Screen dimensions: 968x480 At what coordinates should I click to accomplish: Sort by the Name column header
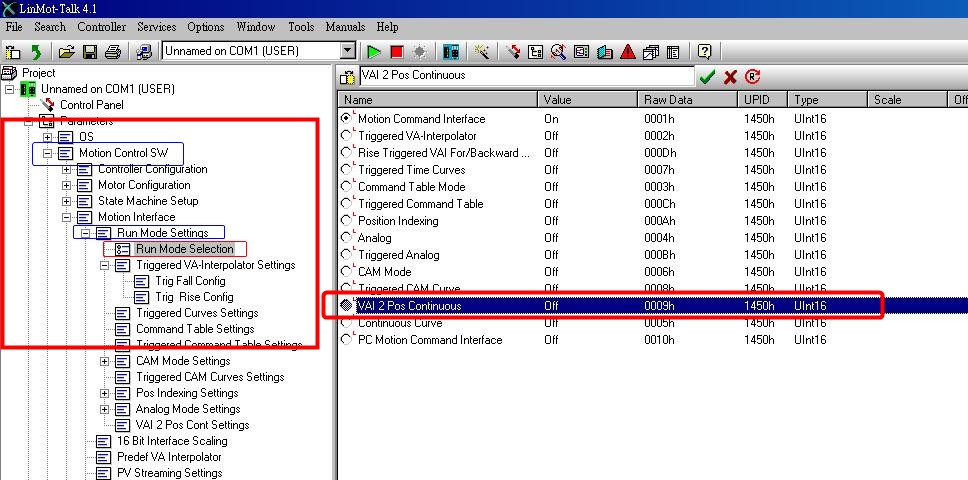tap(438, 99)
